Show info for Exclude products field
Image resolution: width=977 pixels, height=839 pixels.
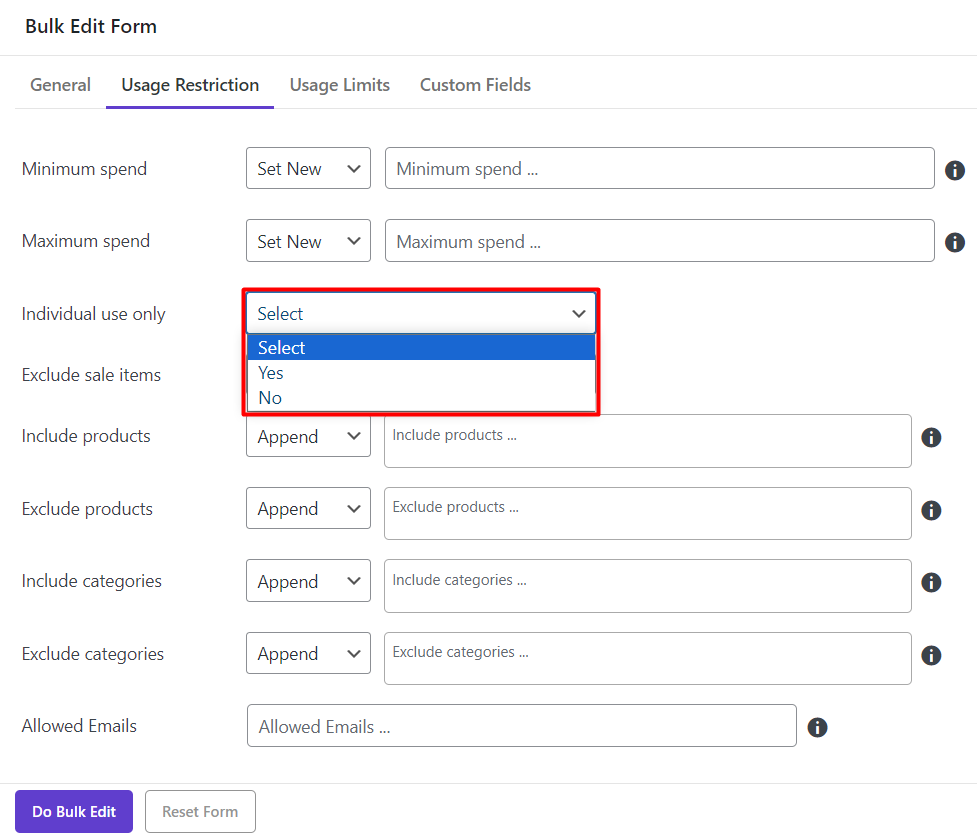[x=931, y=510]
